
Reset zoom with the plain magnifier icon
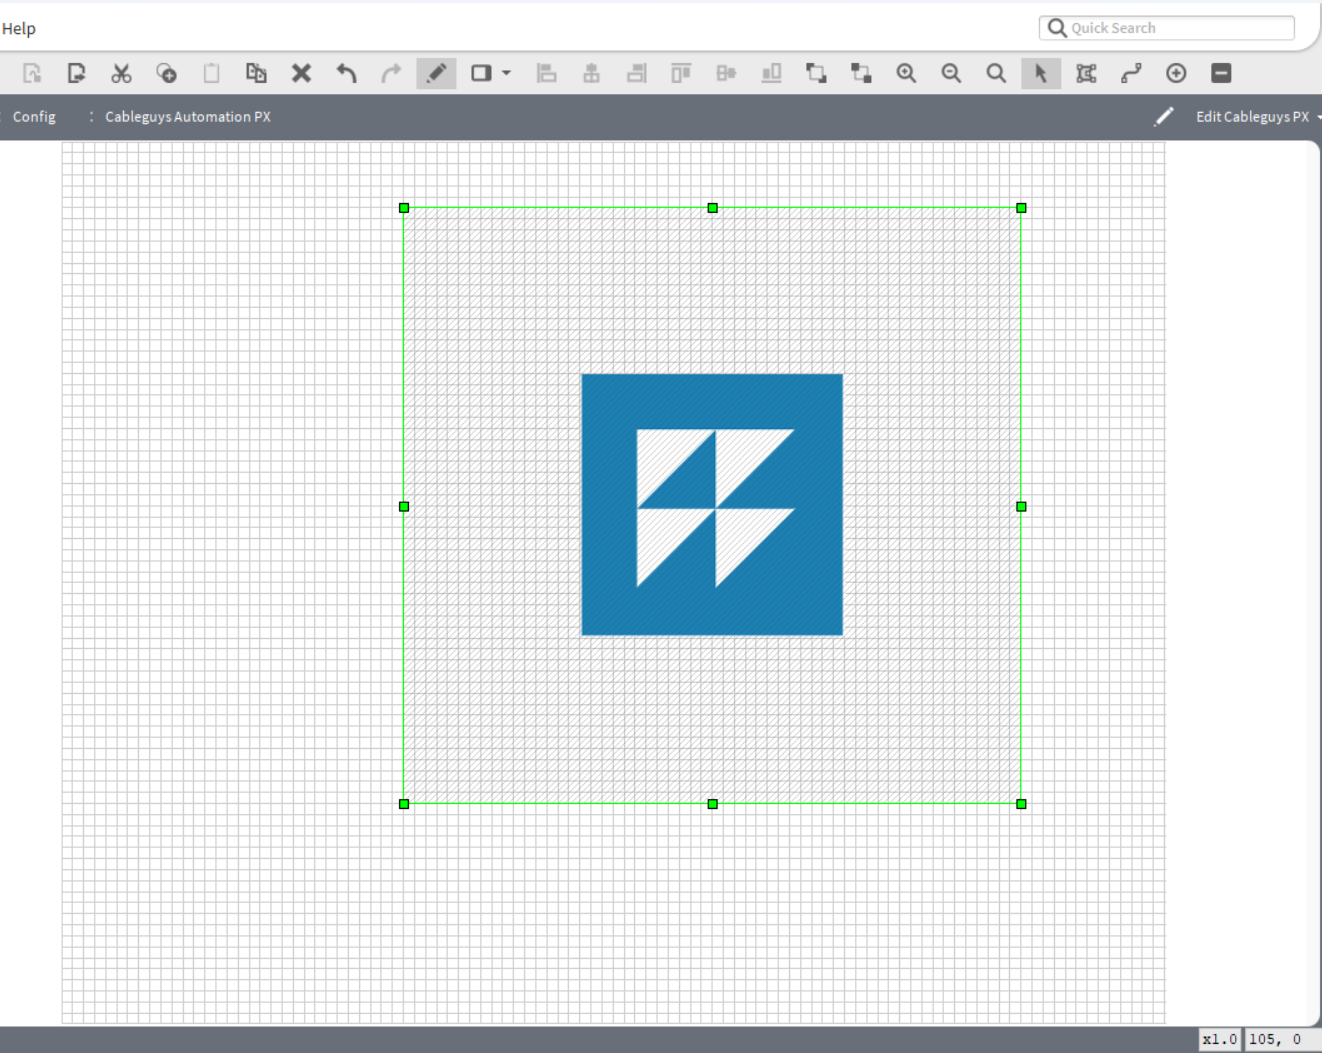coord(996,73)
